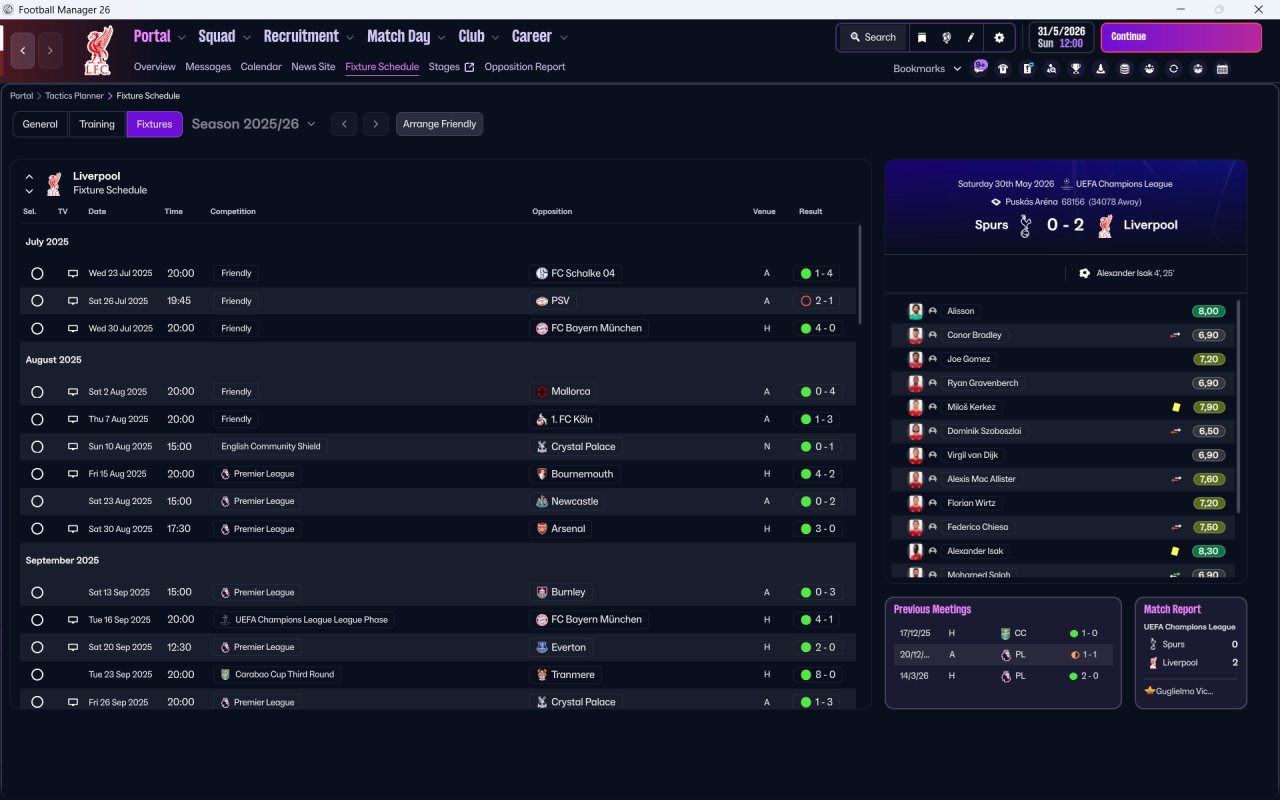Switch to the Training tab

[97, 124]
